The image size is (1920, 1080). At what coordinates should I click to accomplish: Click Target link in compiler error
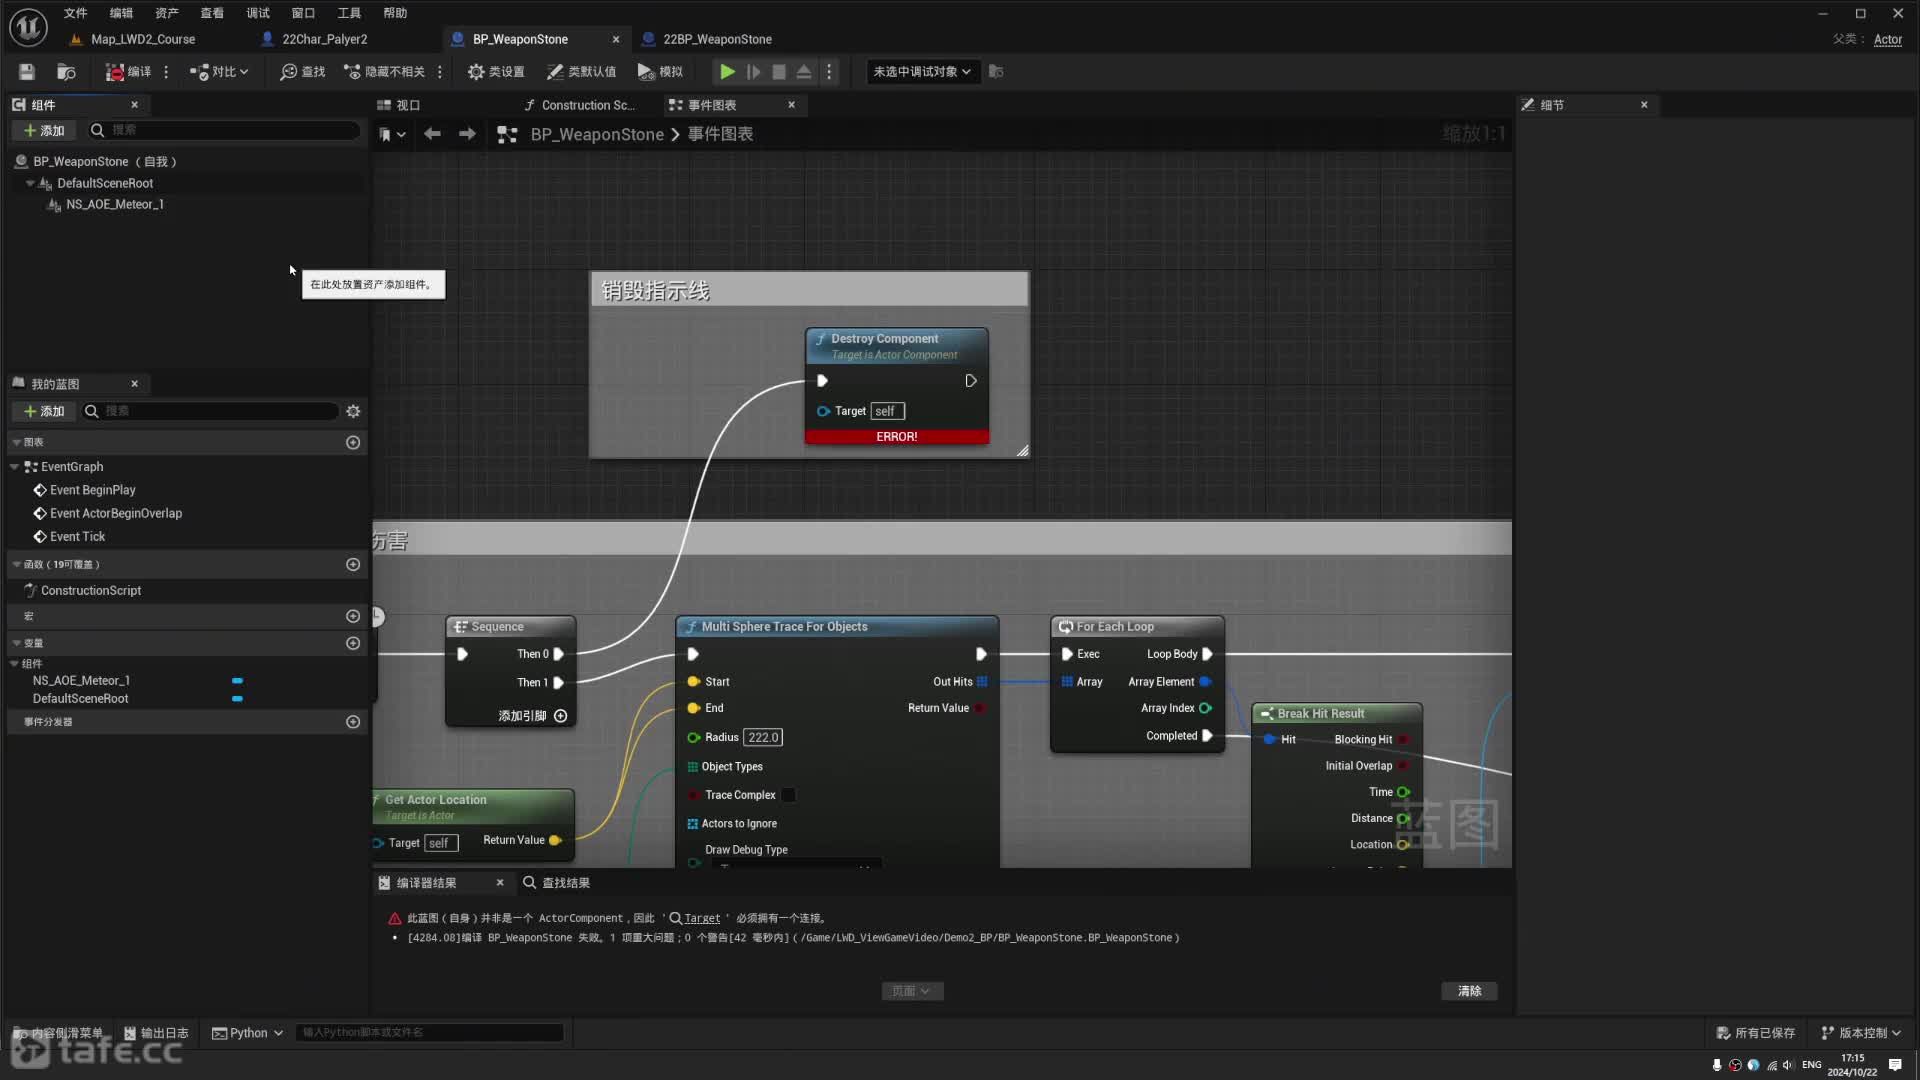coord(701,918)
